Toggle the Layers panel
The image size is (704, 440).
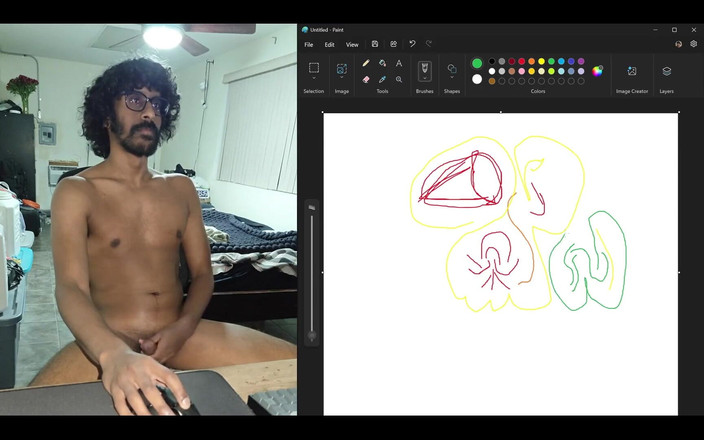pyautogui.click(x=667, y=71)
